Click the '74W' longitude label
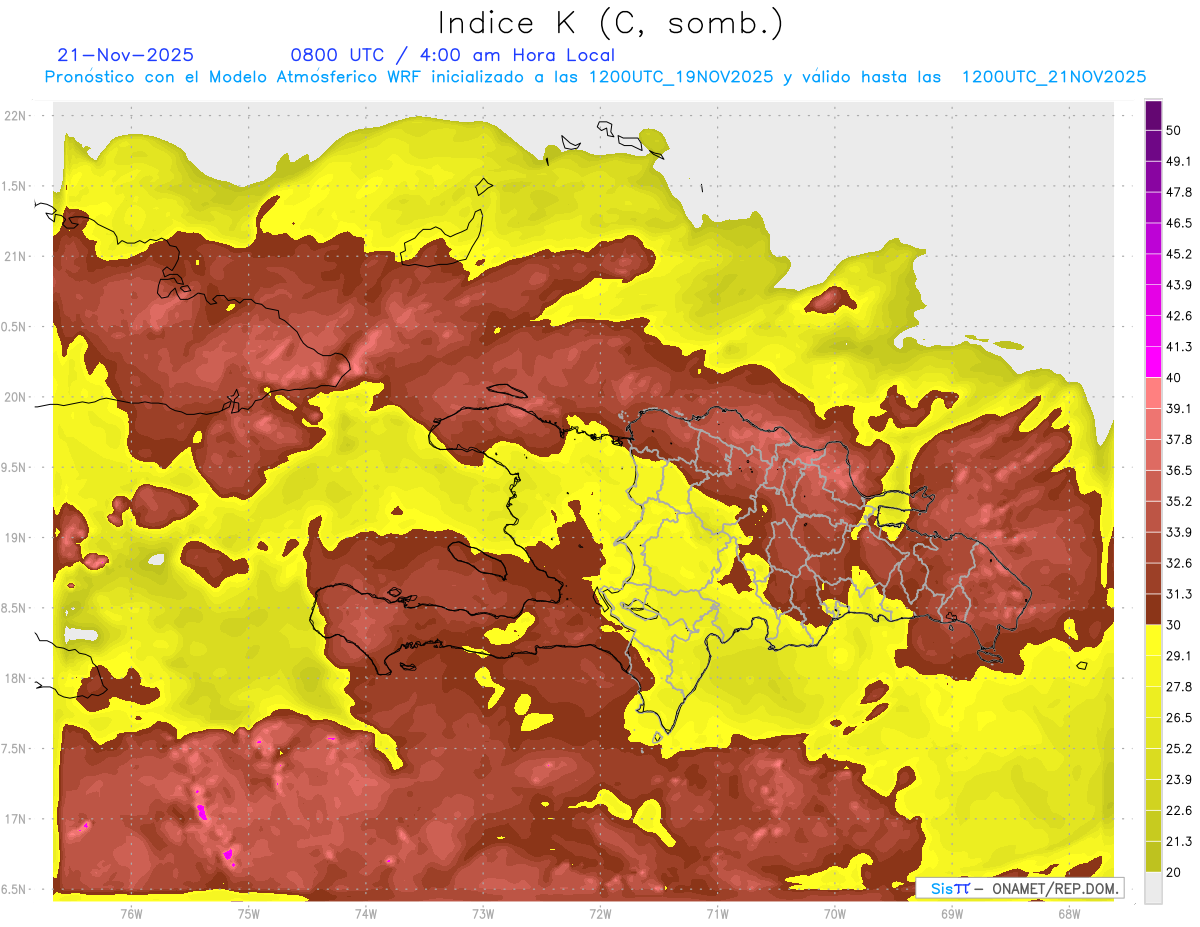The image size is (1200, 927). 365,914
